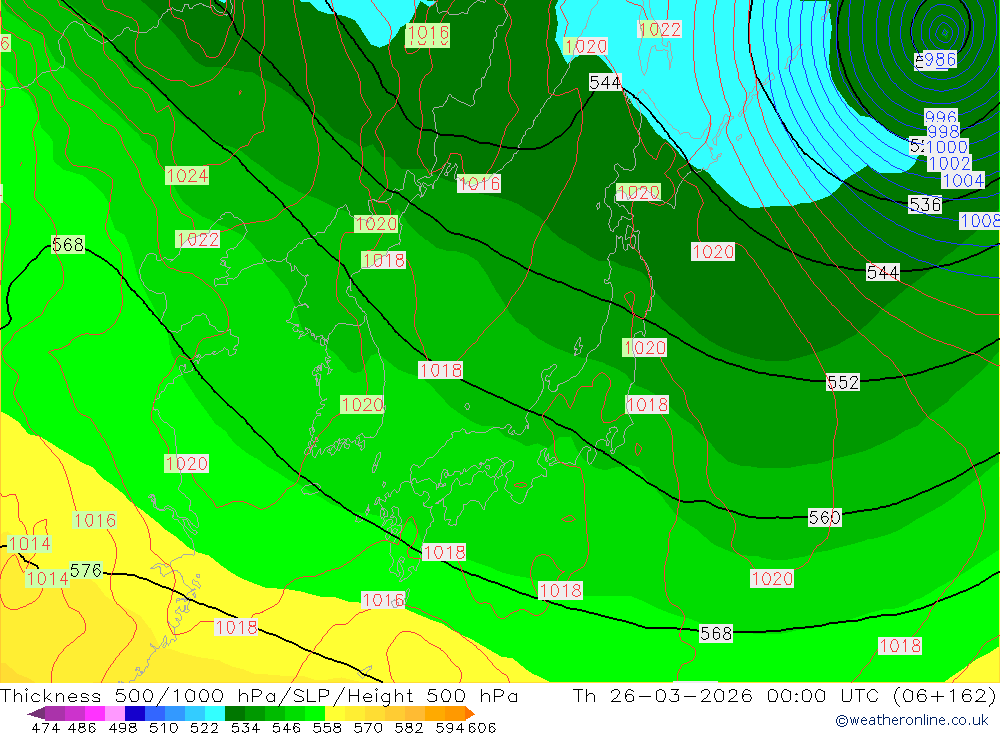1000x733 pixels.
Task: Click the '1018' label just beneath 1020 over Korea
Action: [383, 260]
